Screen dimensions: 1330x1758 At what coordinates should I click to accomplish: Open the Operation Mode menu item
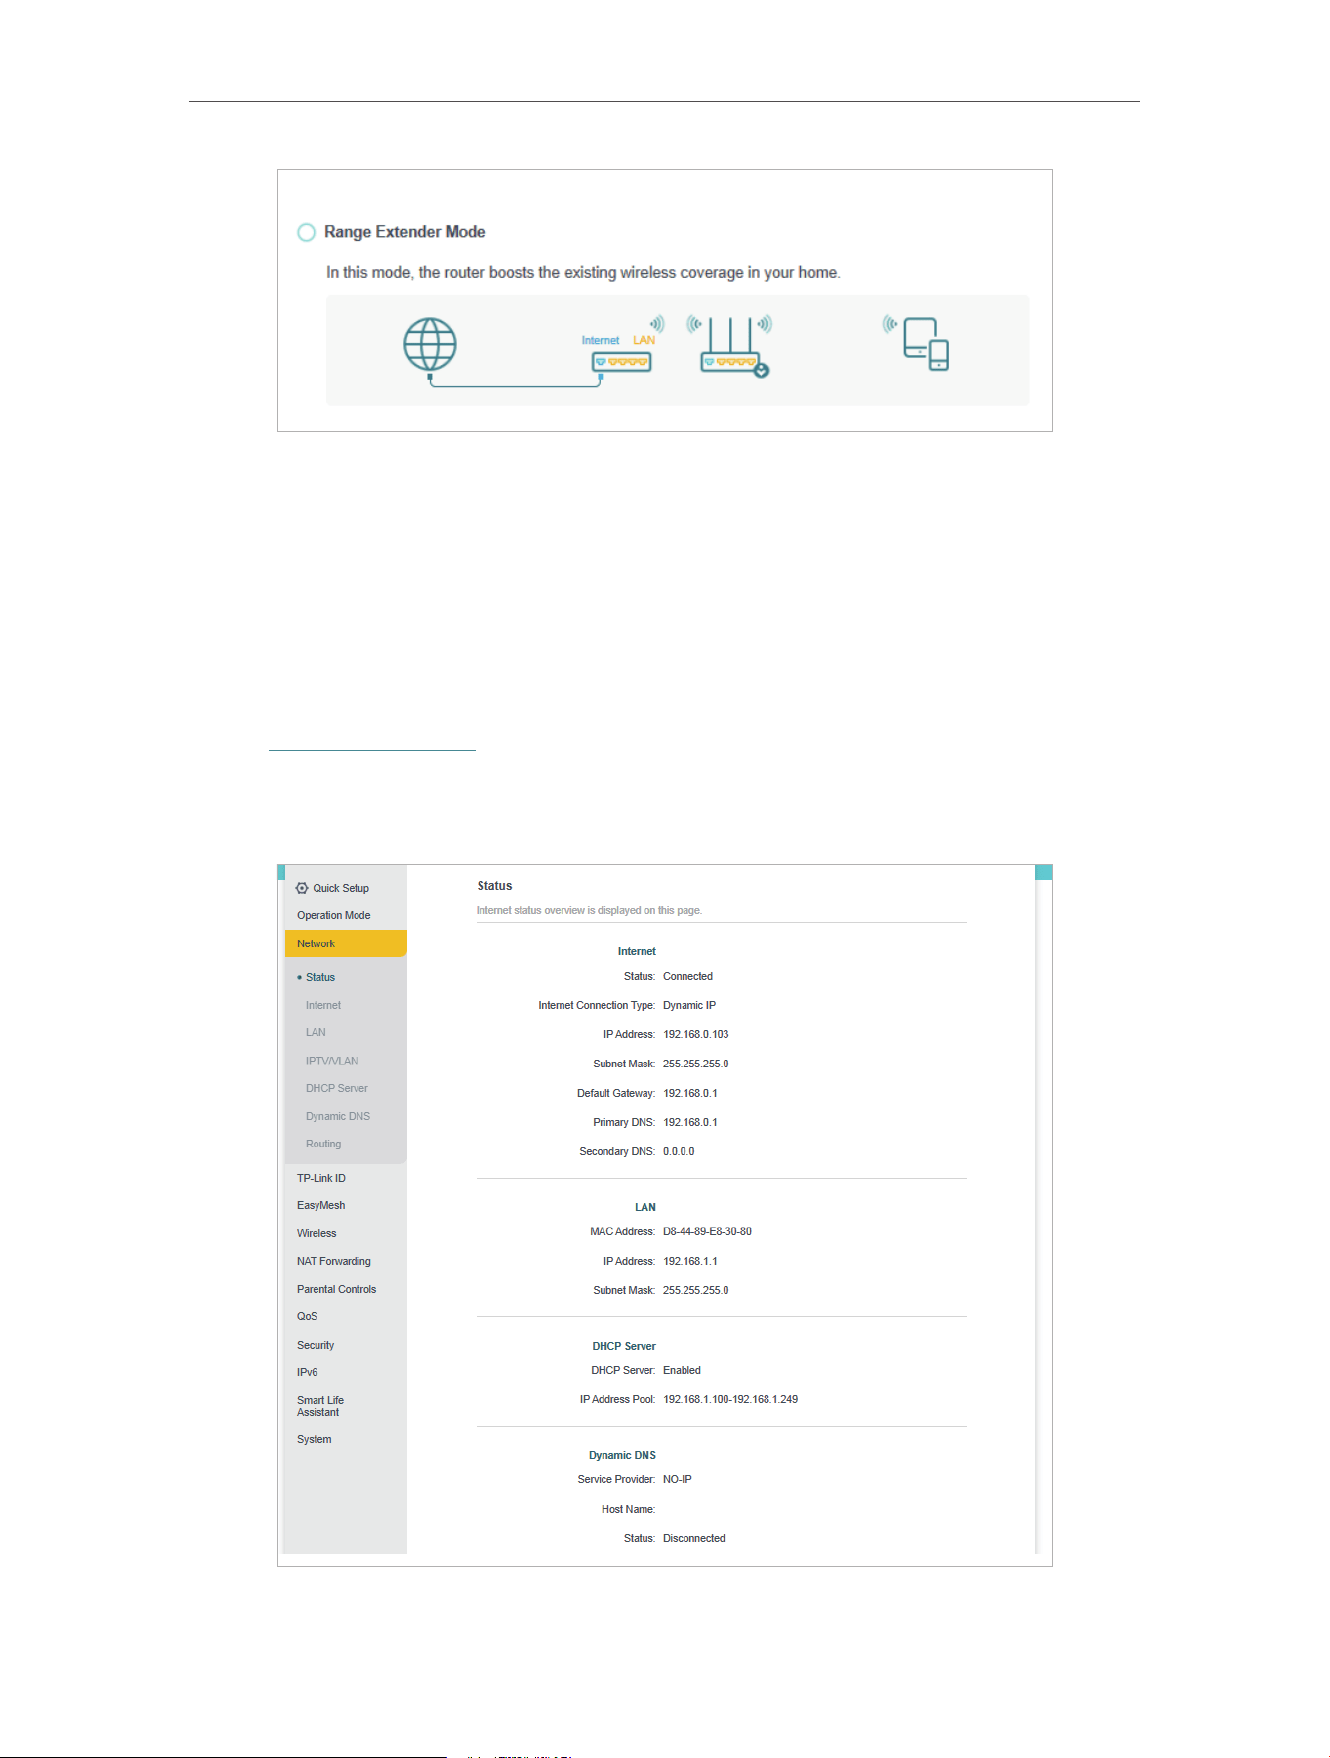334,915
